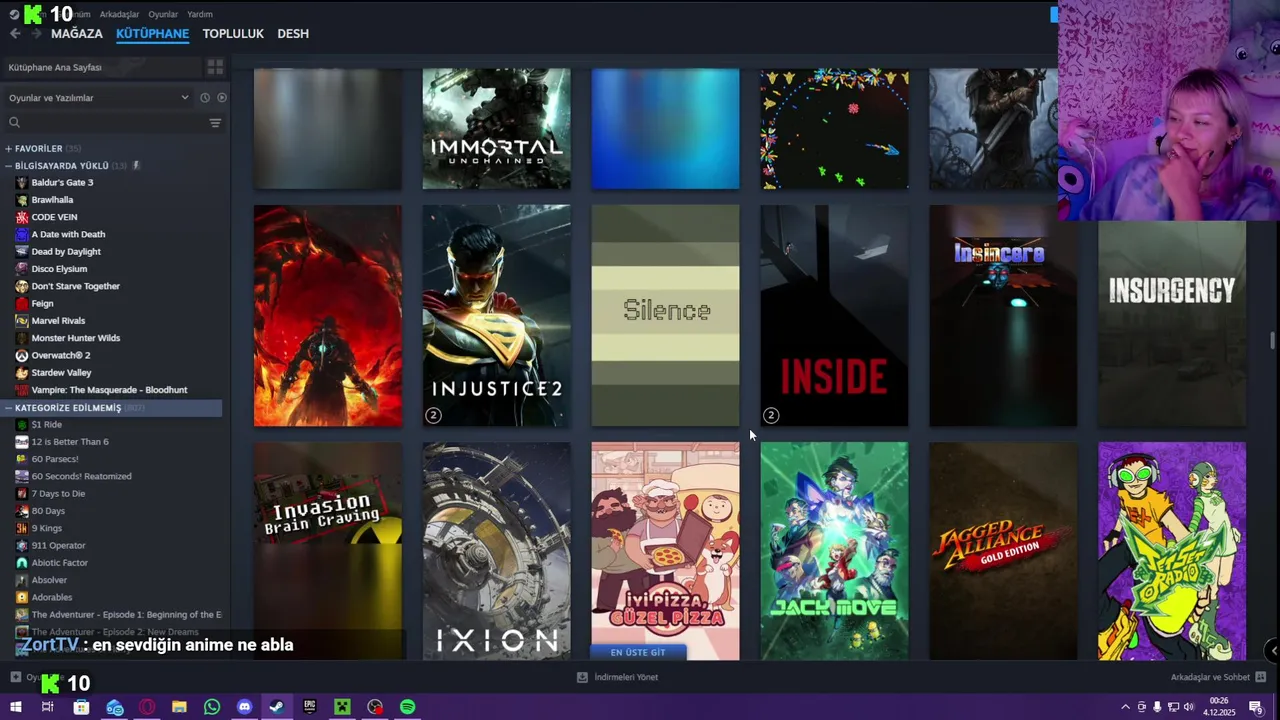
Task: Select Don't Starve Together entry
Action: click(x=75, y=286)
